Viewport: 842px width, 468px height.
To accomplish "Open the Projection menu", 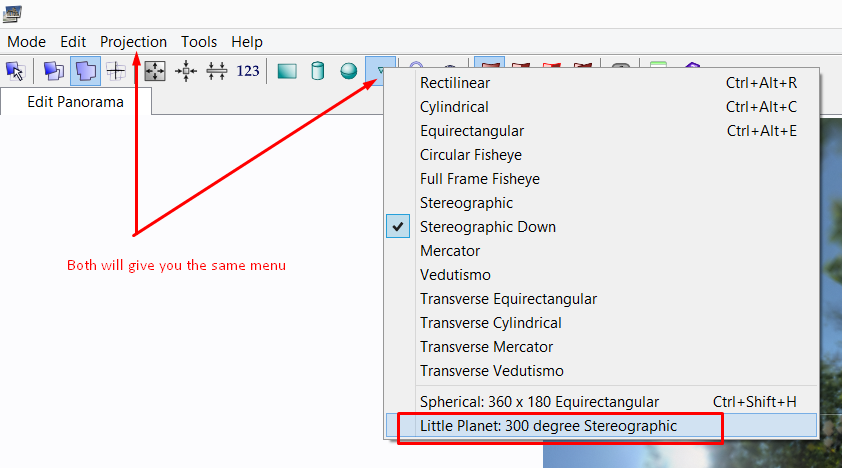I will point(133,42).
